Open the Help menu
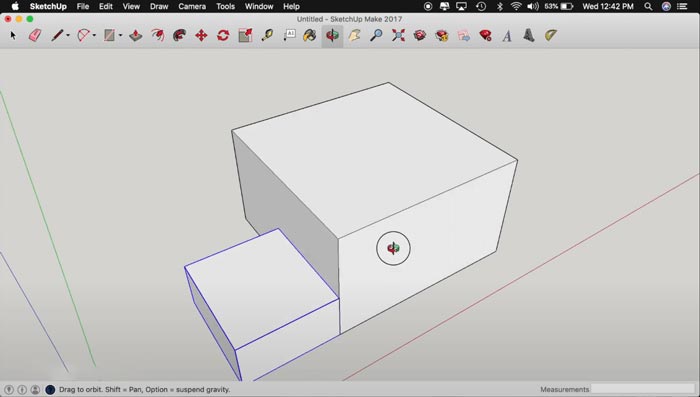The width and height of the screenshot is (700, 397). [x=292, y=6]
